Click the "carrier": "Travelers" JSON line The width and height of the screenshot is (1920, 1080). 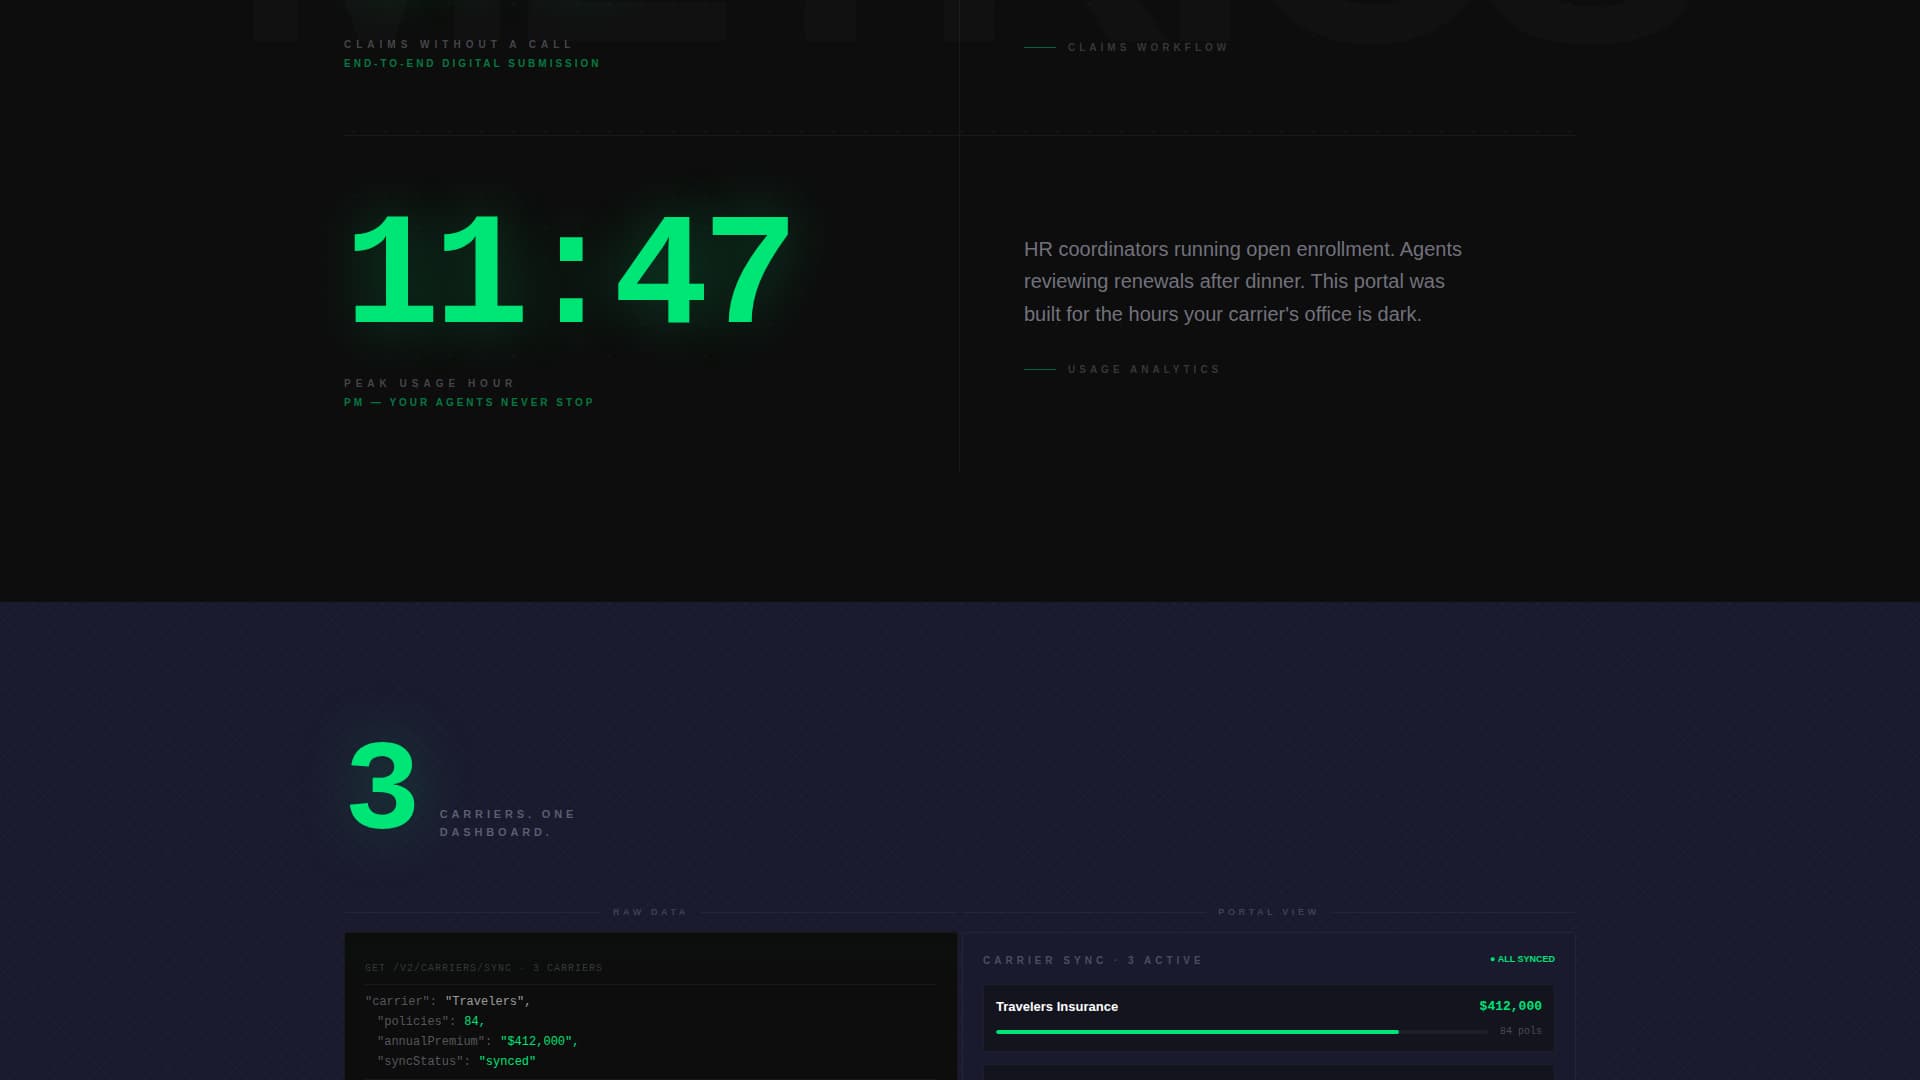click(x=448, y=1001)
